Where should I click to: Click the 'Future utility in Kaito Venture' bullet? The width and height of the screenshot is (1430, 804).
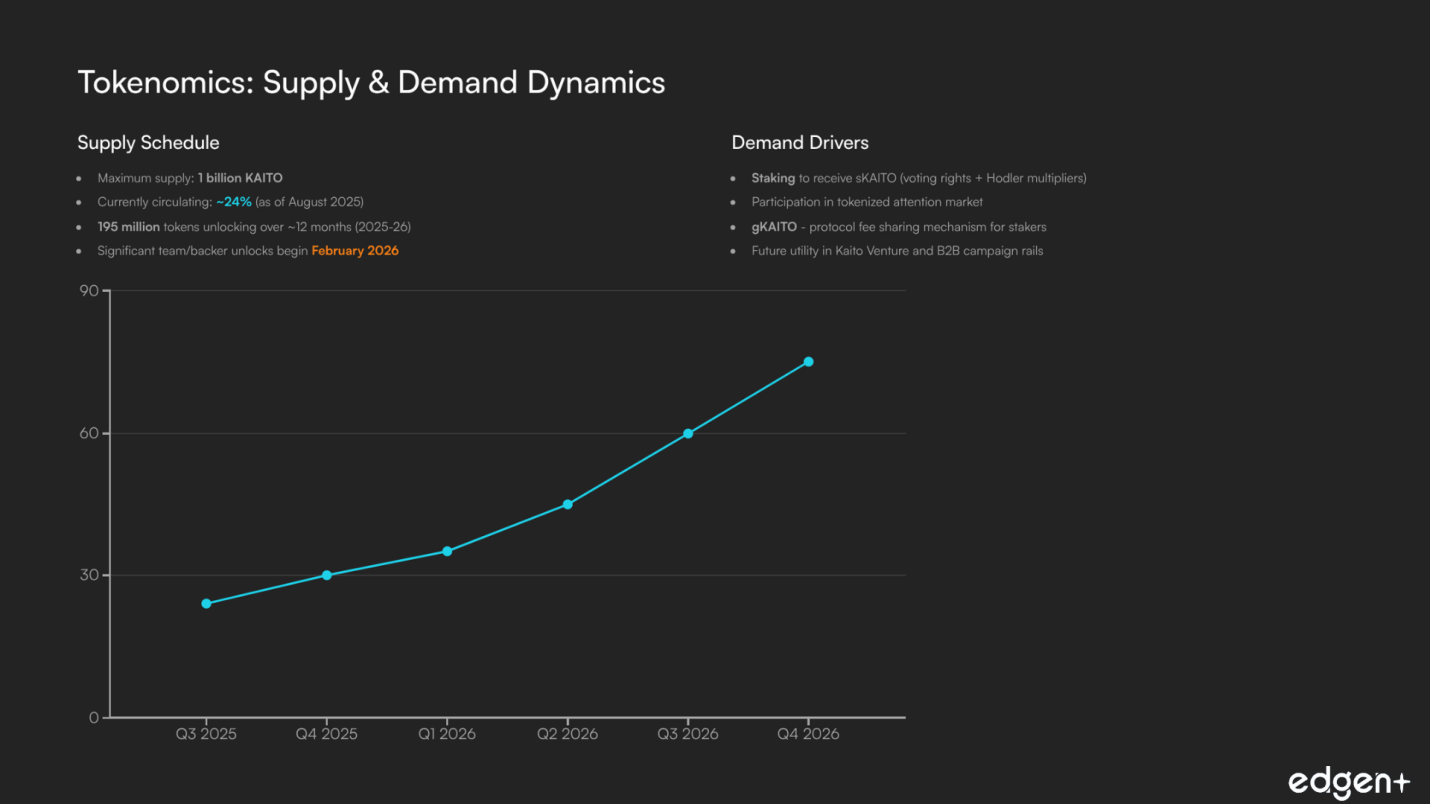897,251
